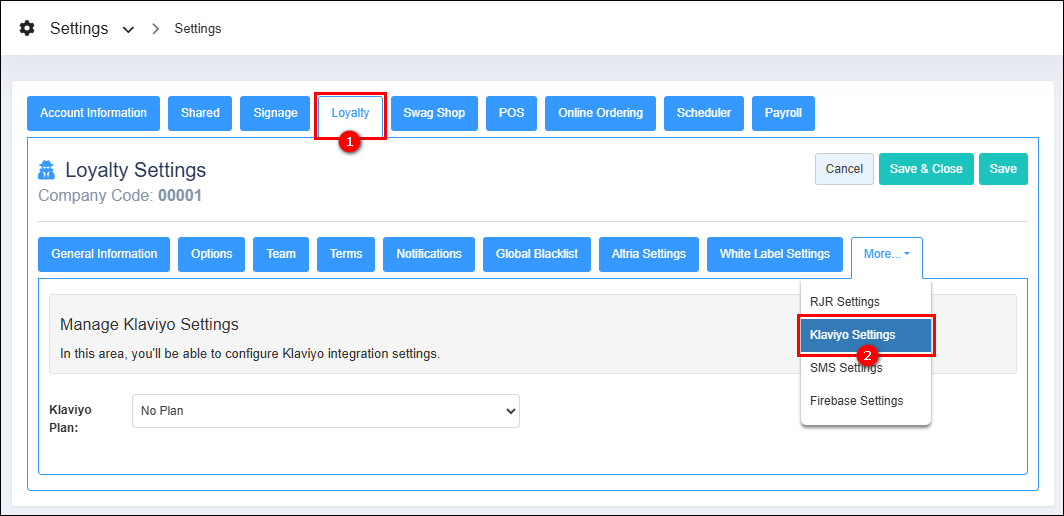Screen dimensions: 1064x516
Task: Open the Payroll tab
Action: tap(783, 113)
